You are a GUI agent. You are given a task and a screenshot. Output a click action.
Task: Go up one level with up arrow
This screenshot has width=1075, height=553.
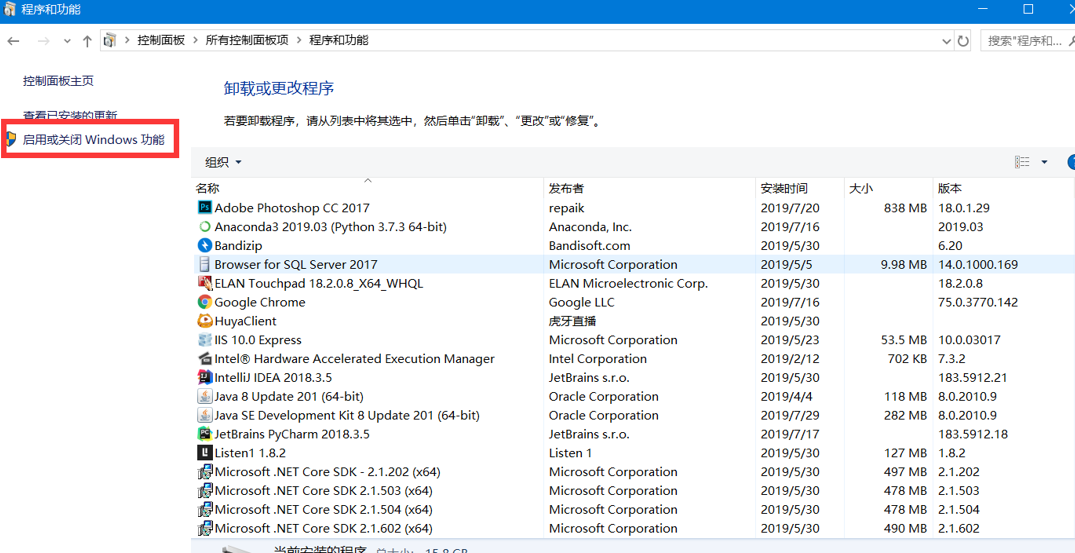[87, 41]
